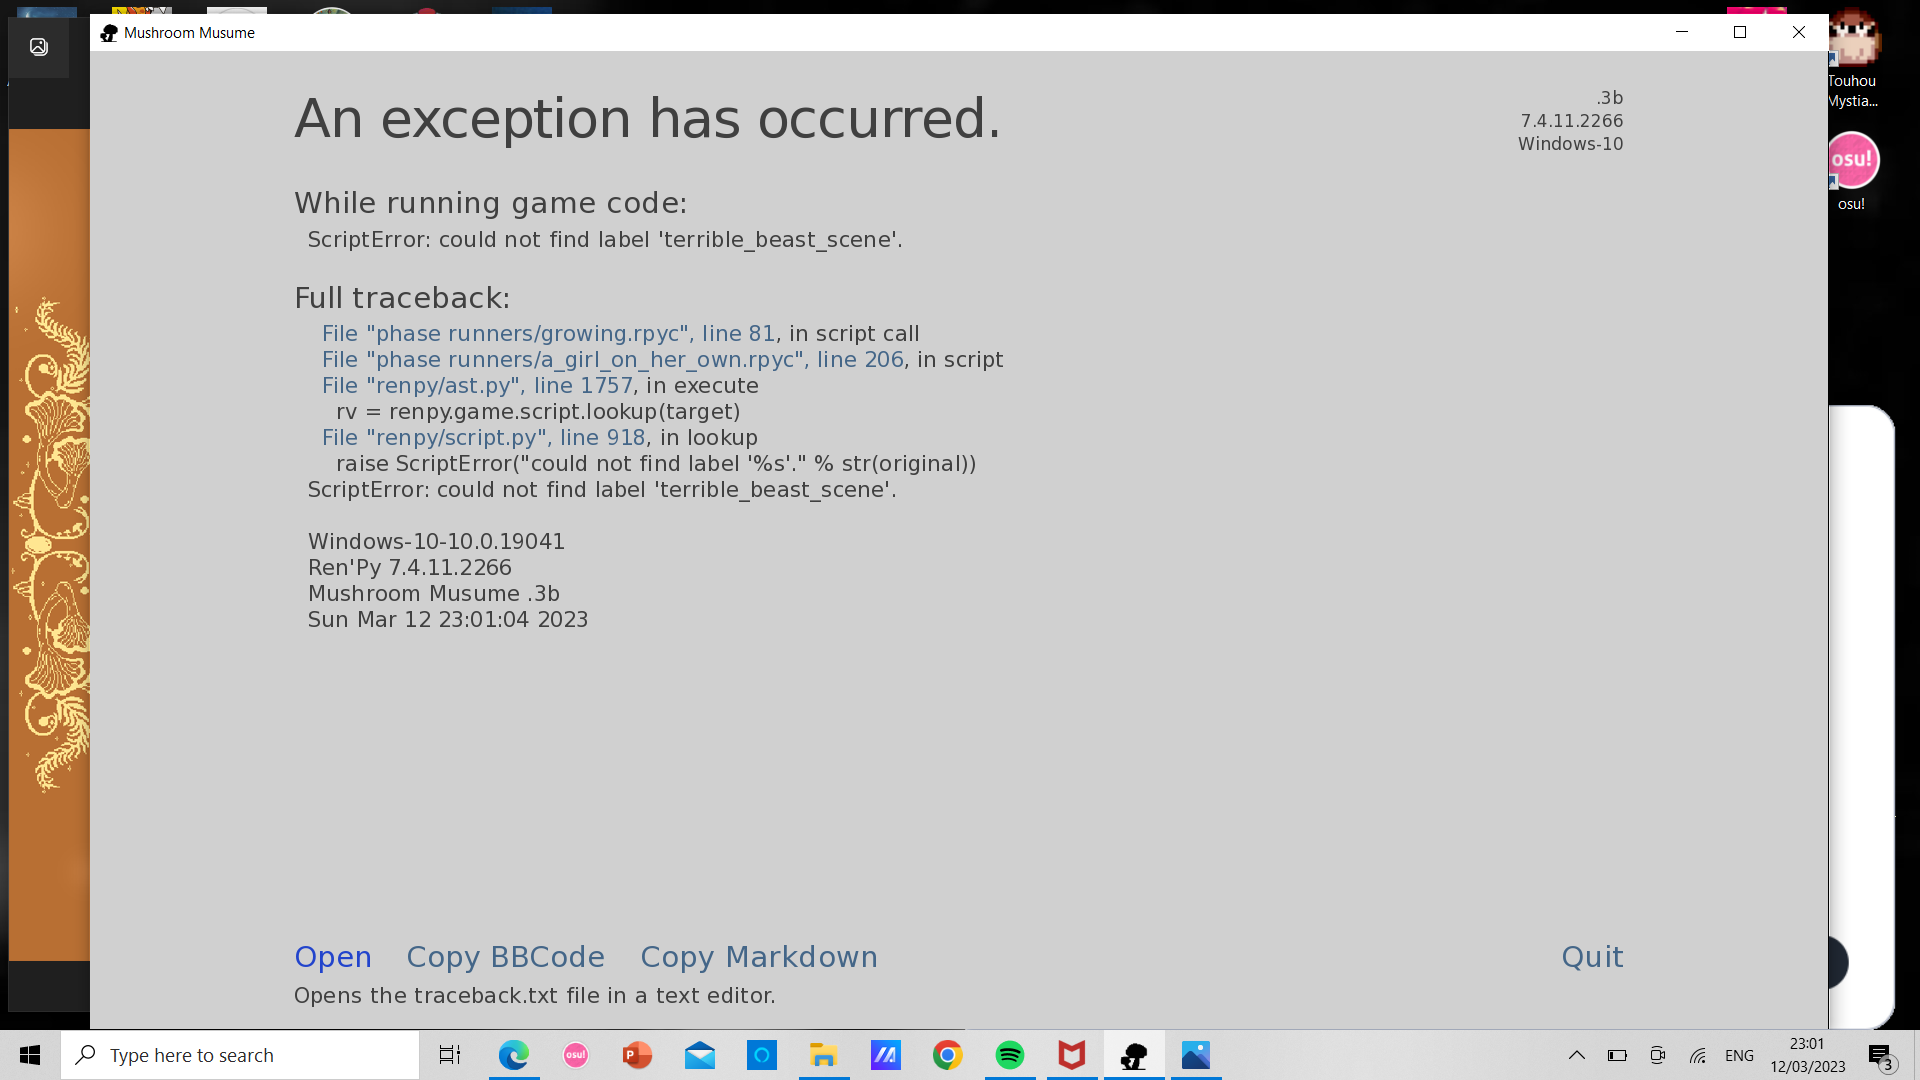This screenshot has width=1920, height=1080.
Task: Click the Copy BBCode button
Action: tap(505, 957)
